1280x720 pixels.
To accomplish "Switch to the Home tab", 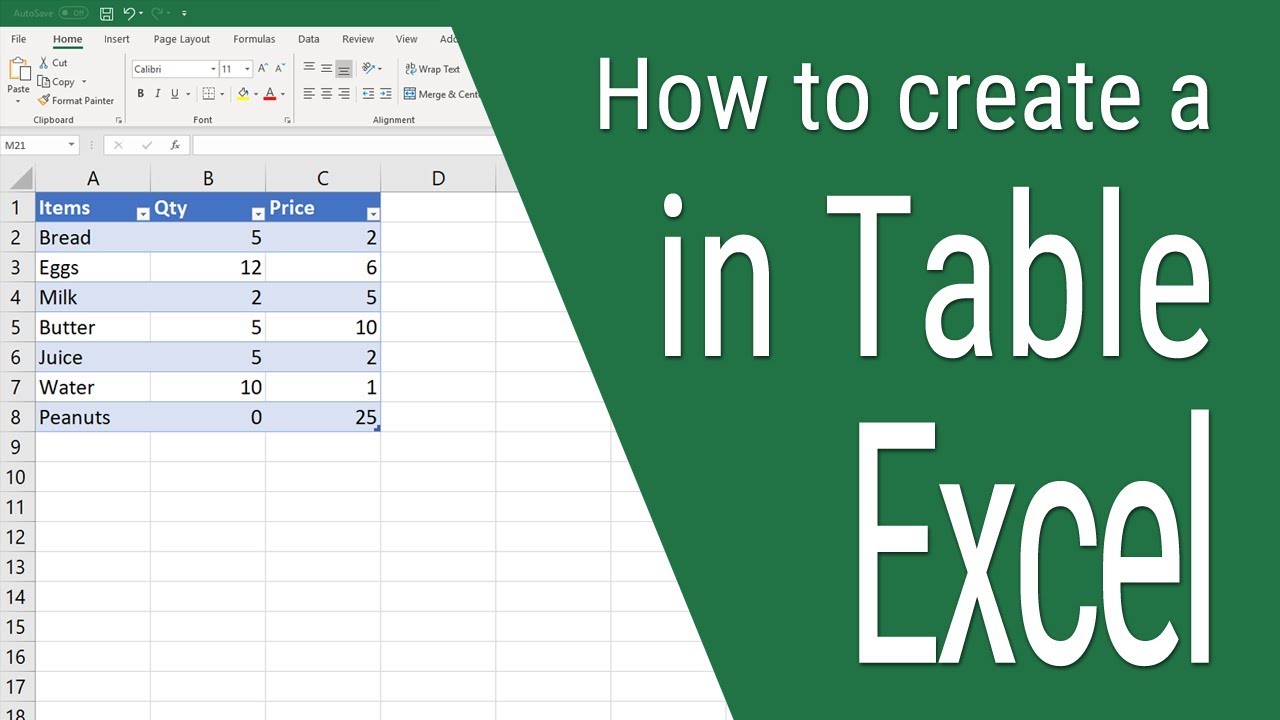I will pyautogui.click(x=68, y=39).
